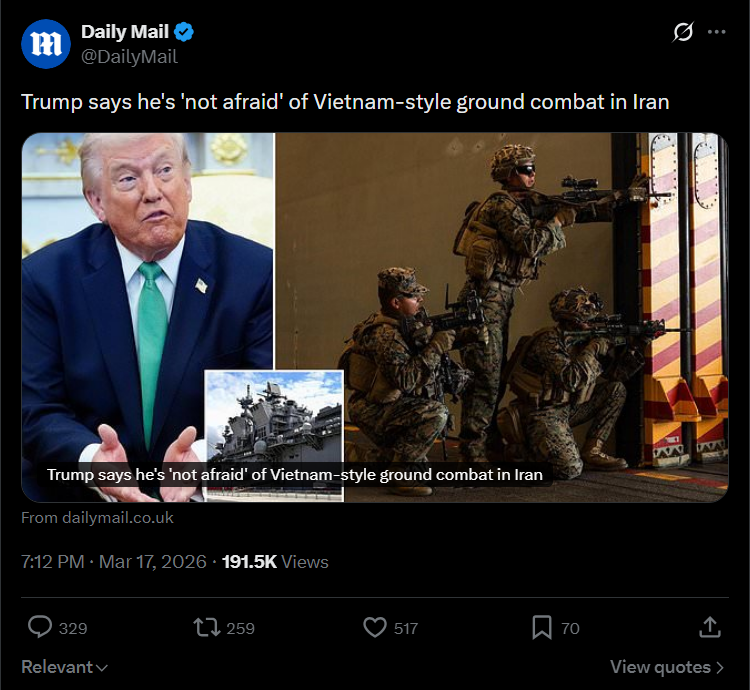Expand the Relevant sort dropdown

pyautogui.click(x=65, y=667)
